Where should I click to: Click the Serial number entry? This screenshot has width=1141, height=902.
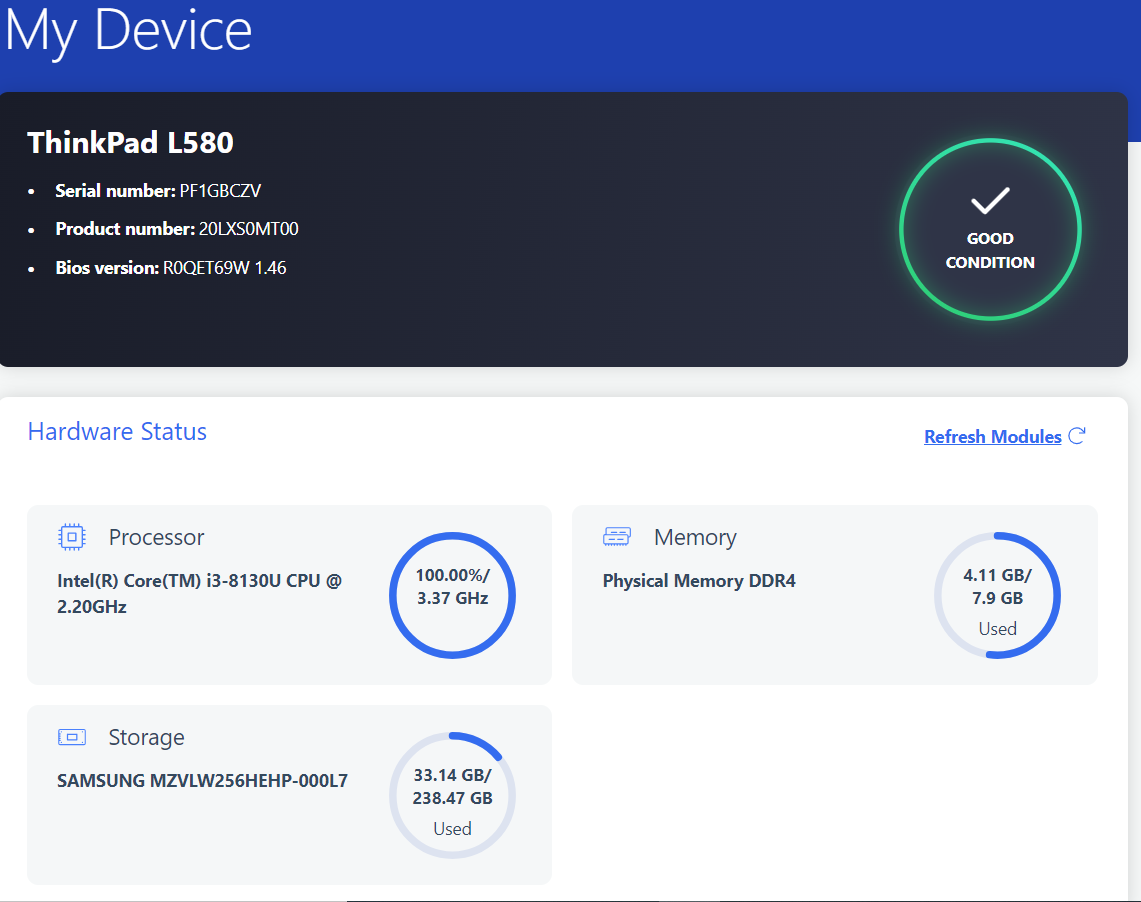coord(158,191)
